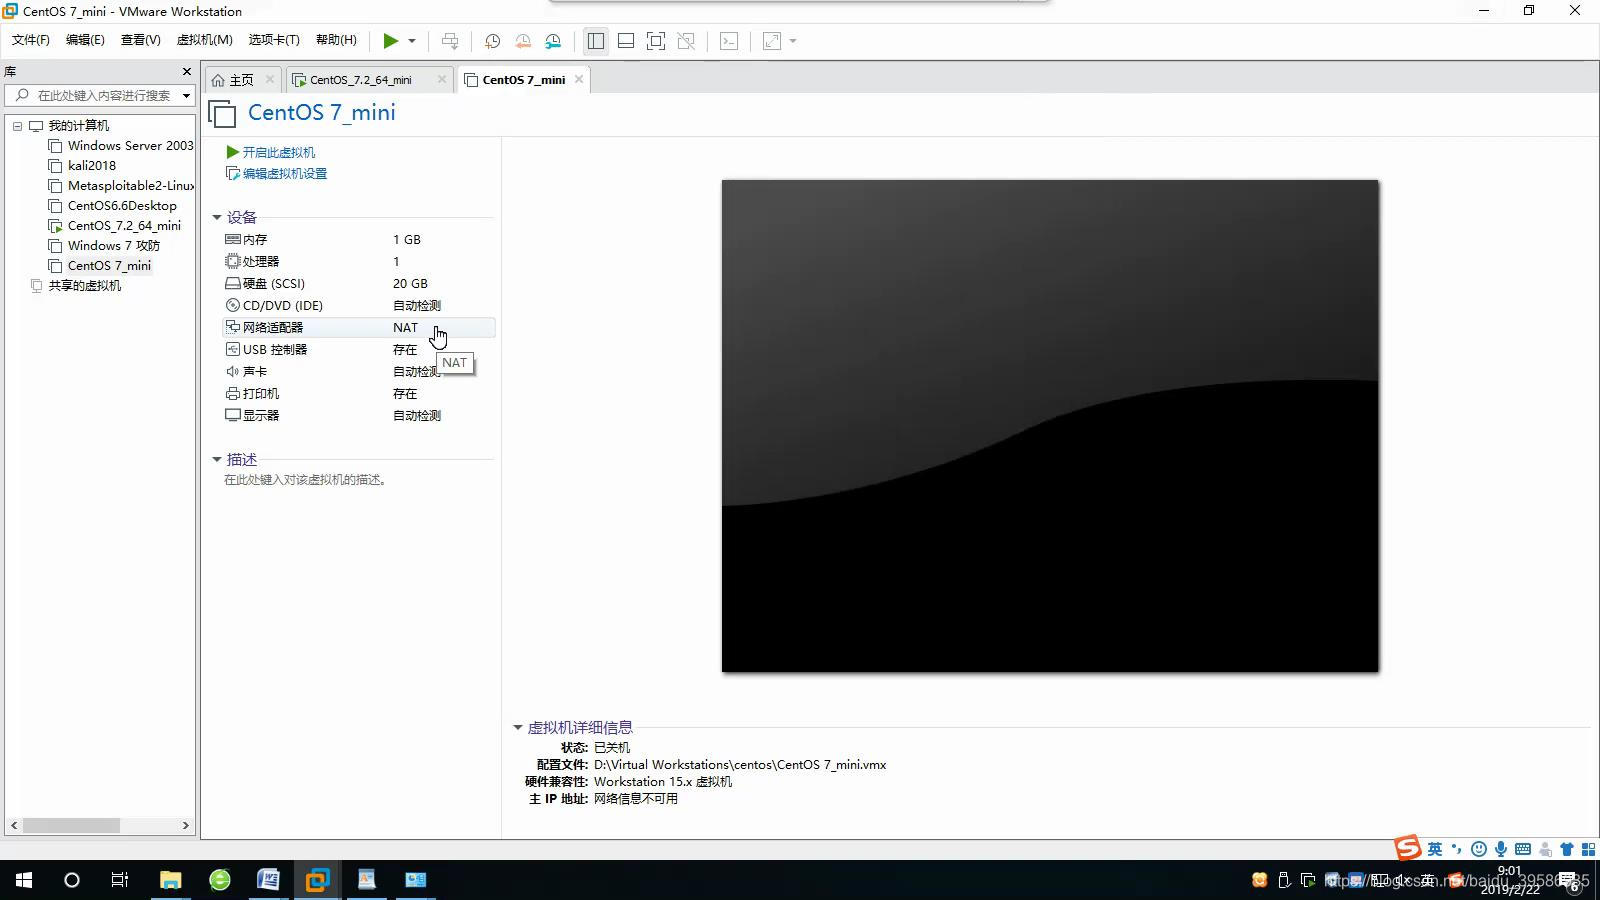
Task: Open Task View on the taskbar
Action: point(120,880)
